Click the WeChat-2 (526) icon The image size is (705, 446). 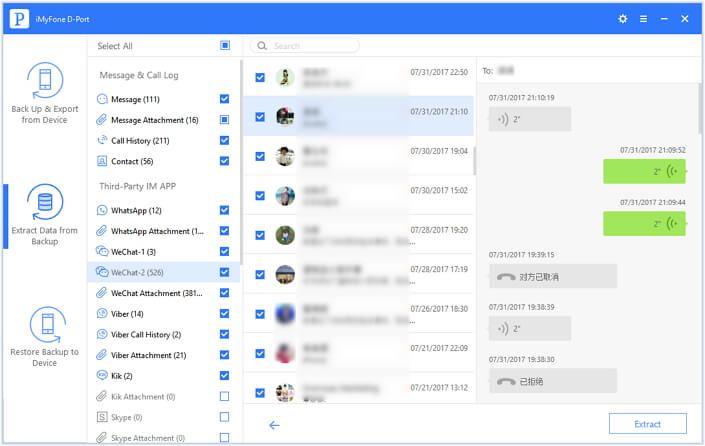click(x=102, y=272)
